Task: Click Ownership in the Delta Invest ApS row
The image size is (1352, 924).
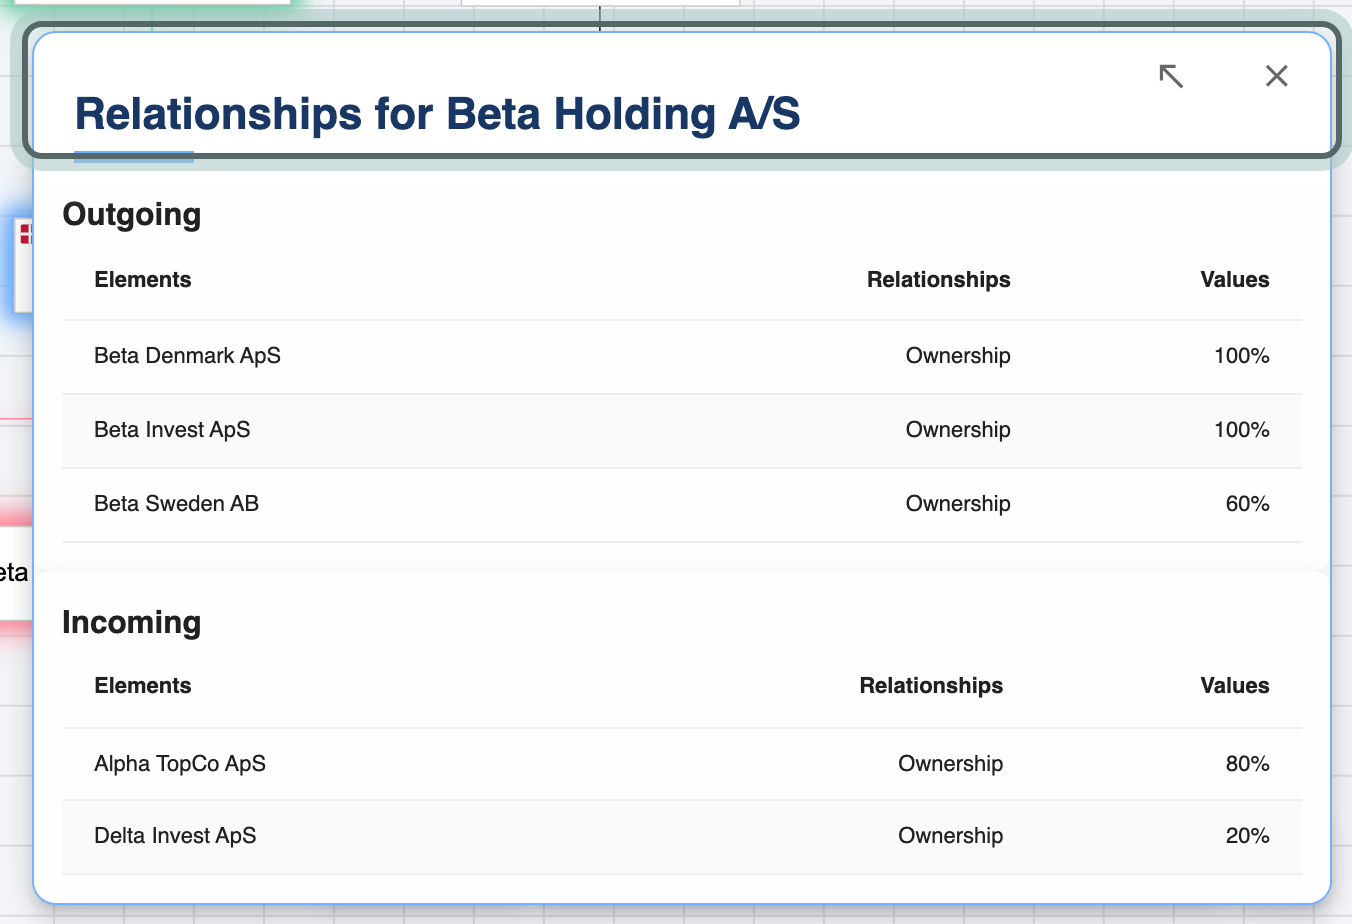Action: 950,836
